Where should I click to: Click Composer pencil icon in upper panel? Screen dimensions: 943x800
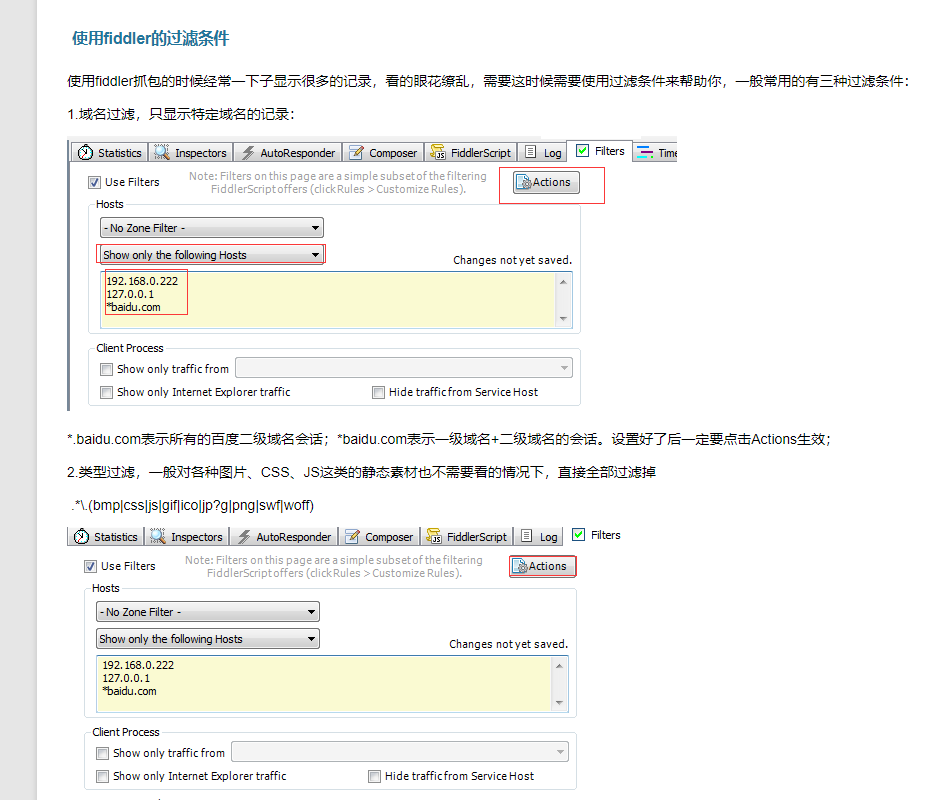pos(356,153)
